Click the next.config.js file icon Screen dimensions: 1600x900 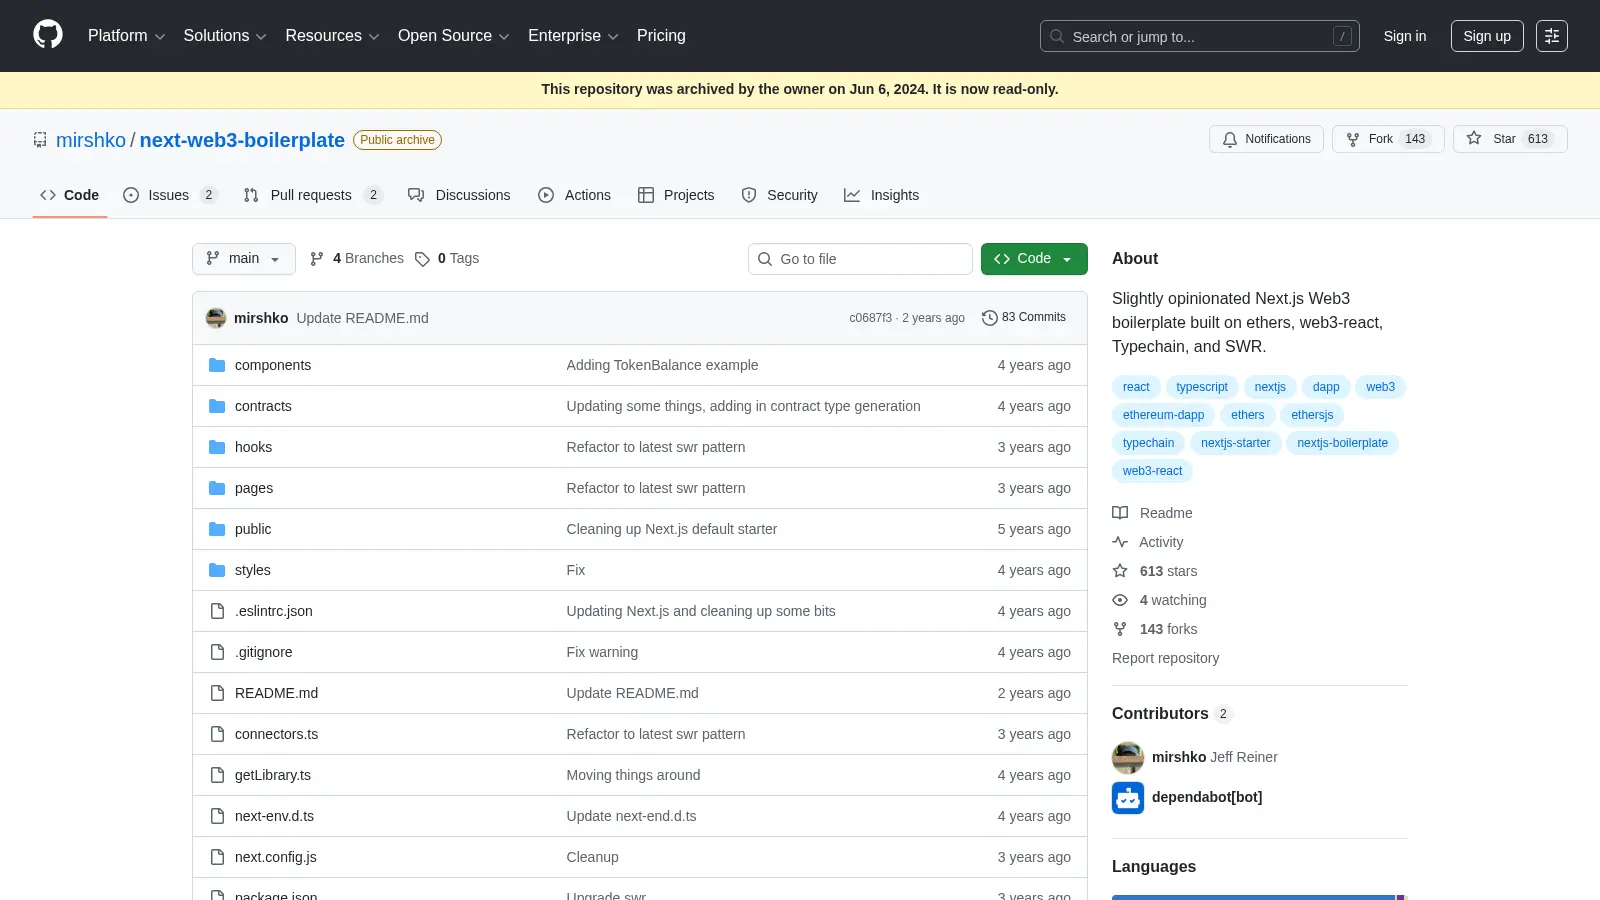(217, 857)
